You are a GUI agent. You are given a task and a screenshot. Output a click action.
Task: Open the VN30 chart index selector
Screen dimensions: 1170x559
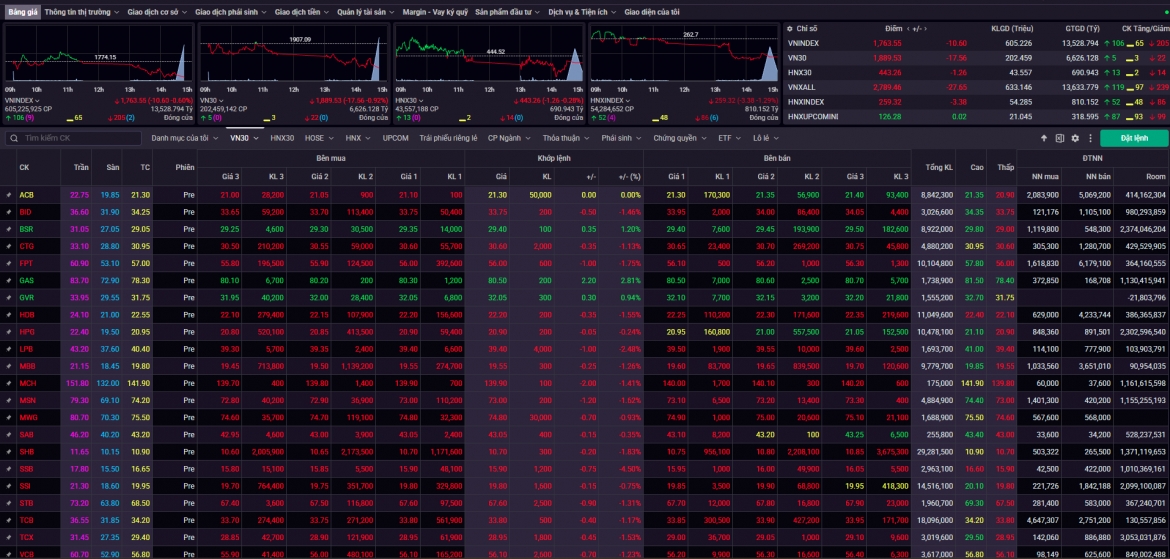pyautogui.click(x=211, y=100)
